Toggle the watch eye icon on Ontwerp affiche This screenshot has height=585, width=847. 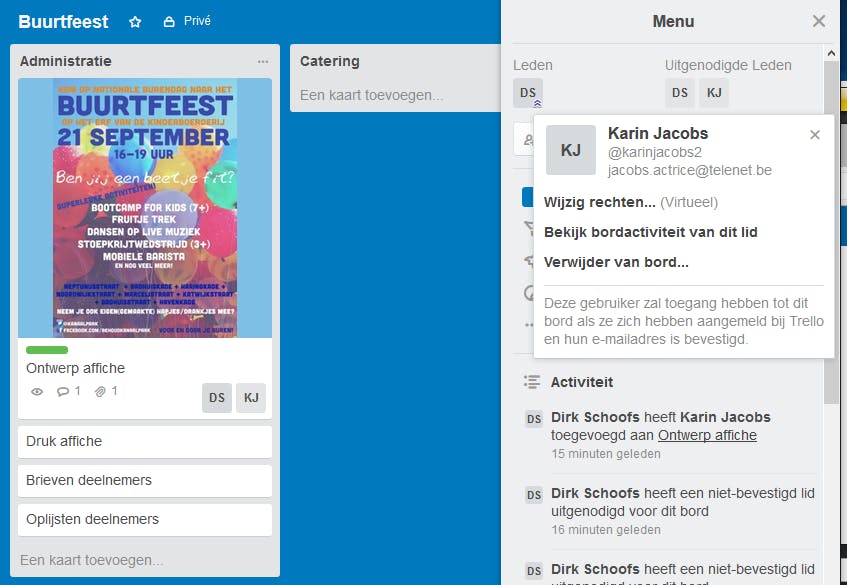coord(37,392)
